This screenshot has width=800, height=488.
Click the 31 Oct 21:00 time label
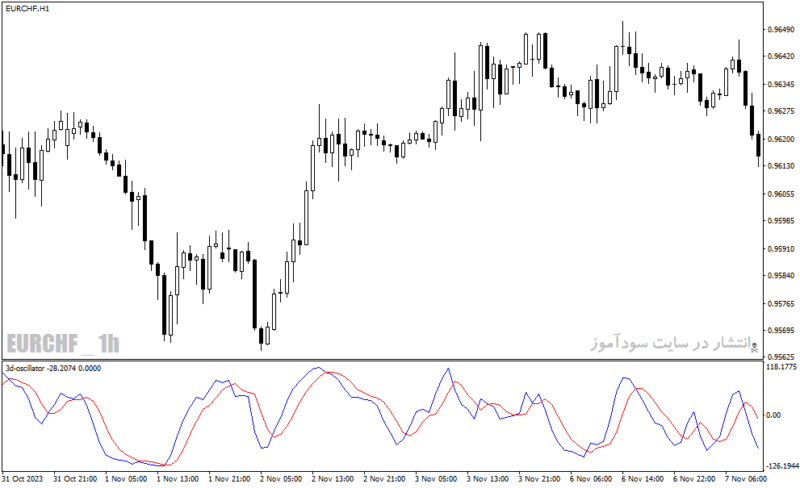coord(75,479)
